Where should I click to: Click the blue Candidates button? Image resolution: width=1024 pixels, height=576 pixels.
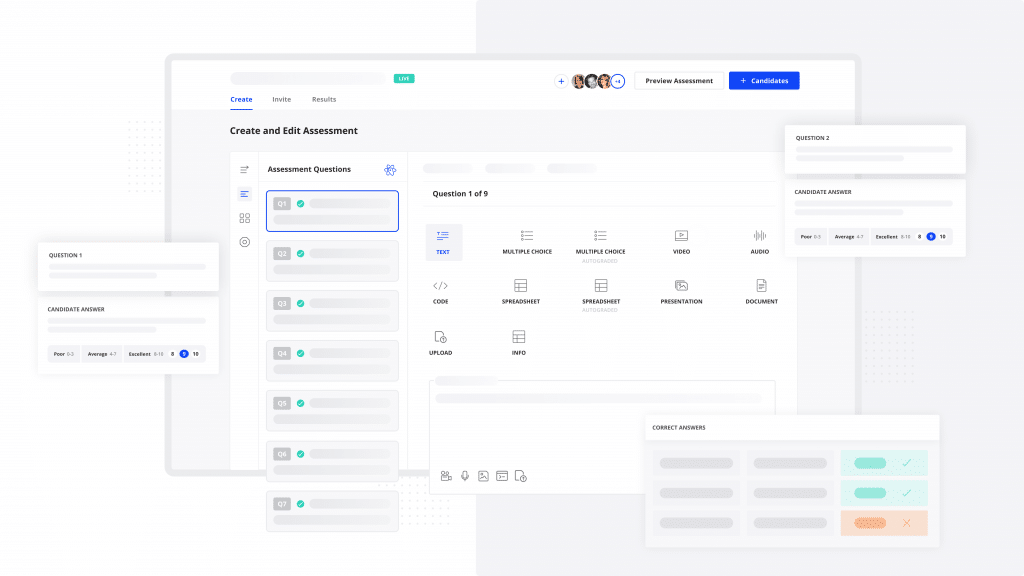[764, 80]
